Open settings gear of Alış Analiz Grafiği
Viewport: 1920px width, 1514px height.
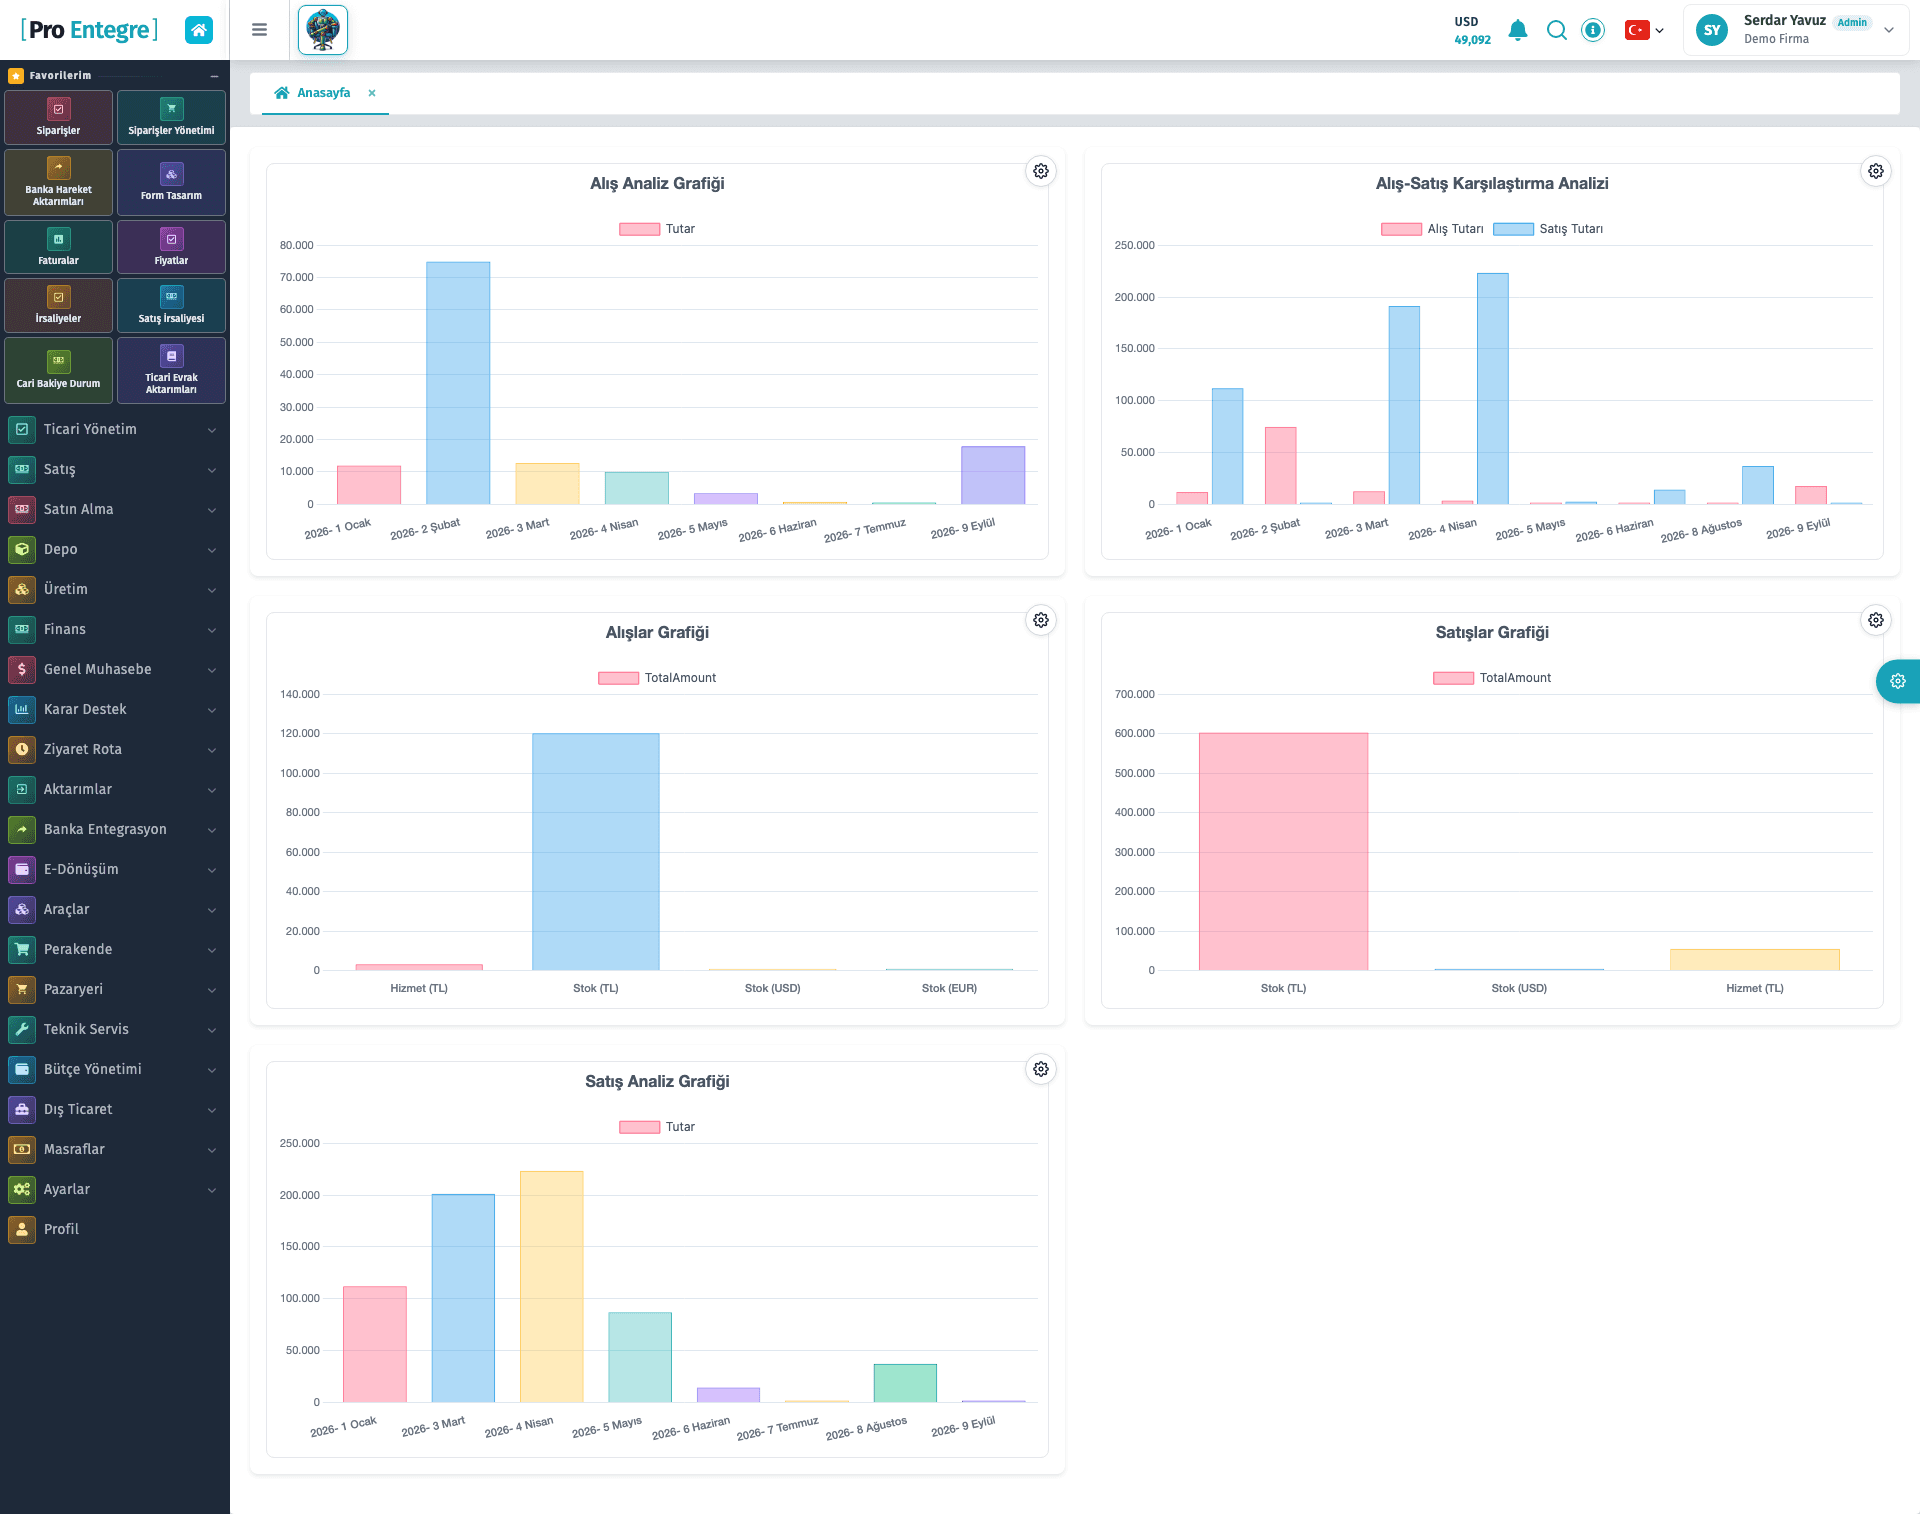[1041, 171]
